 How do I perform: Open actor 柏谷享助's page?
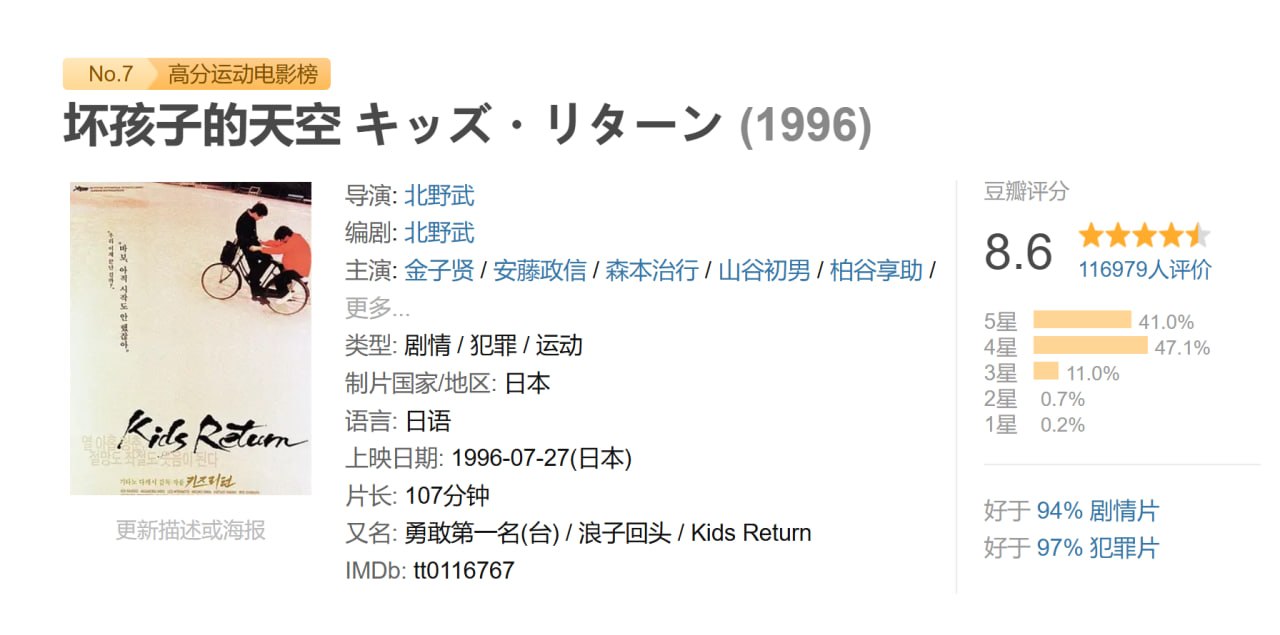click(878, 270)
